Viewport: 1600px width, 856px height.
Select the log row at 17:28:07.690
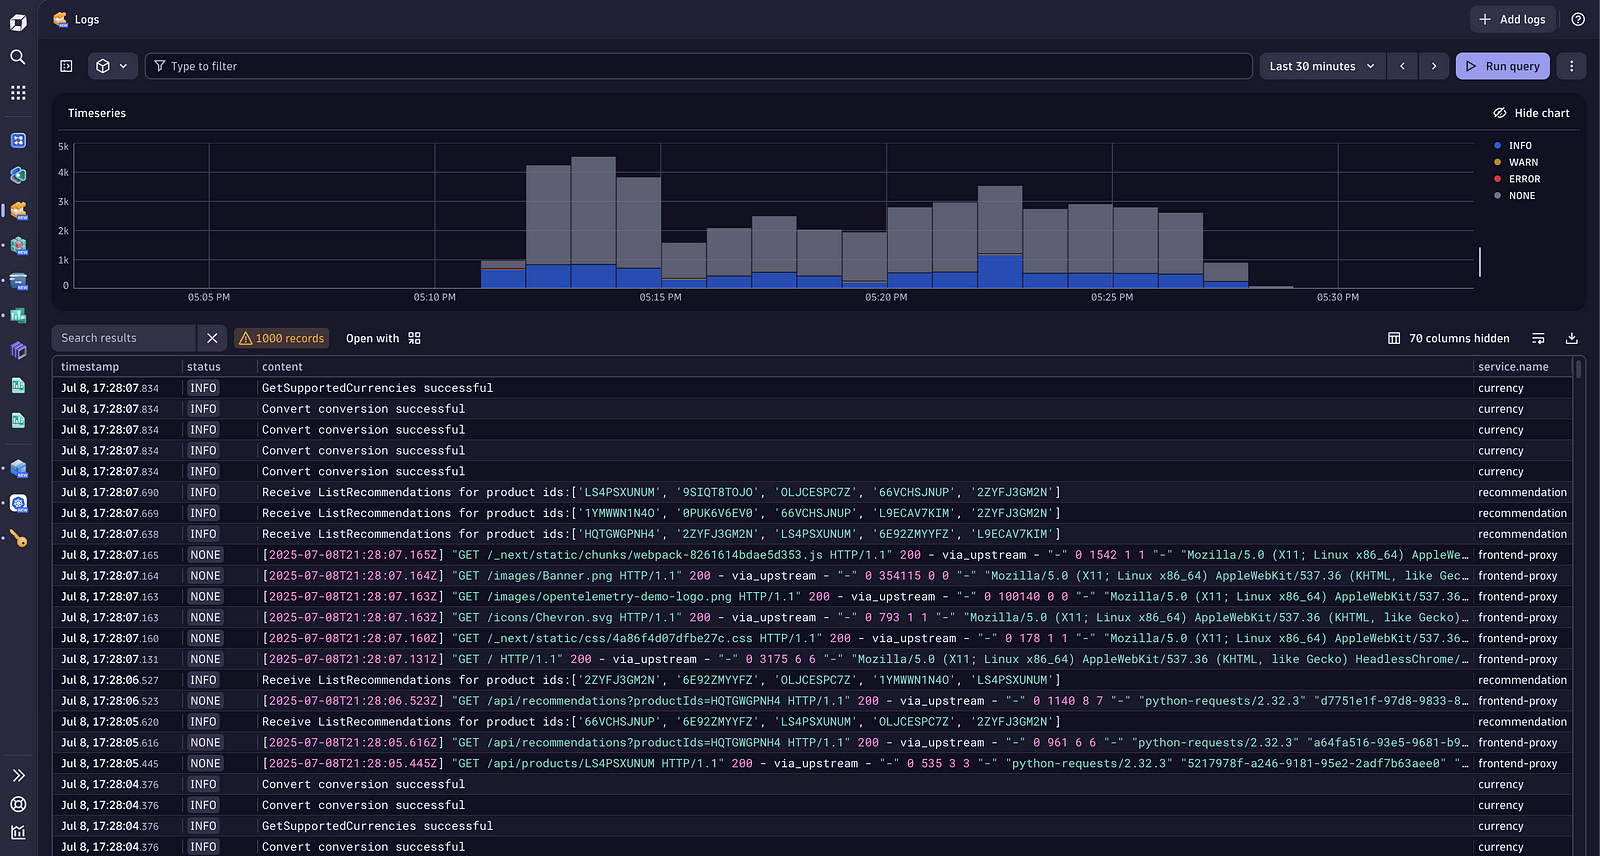tap(812, 492)
